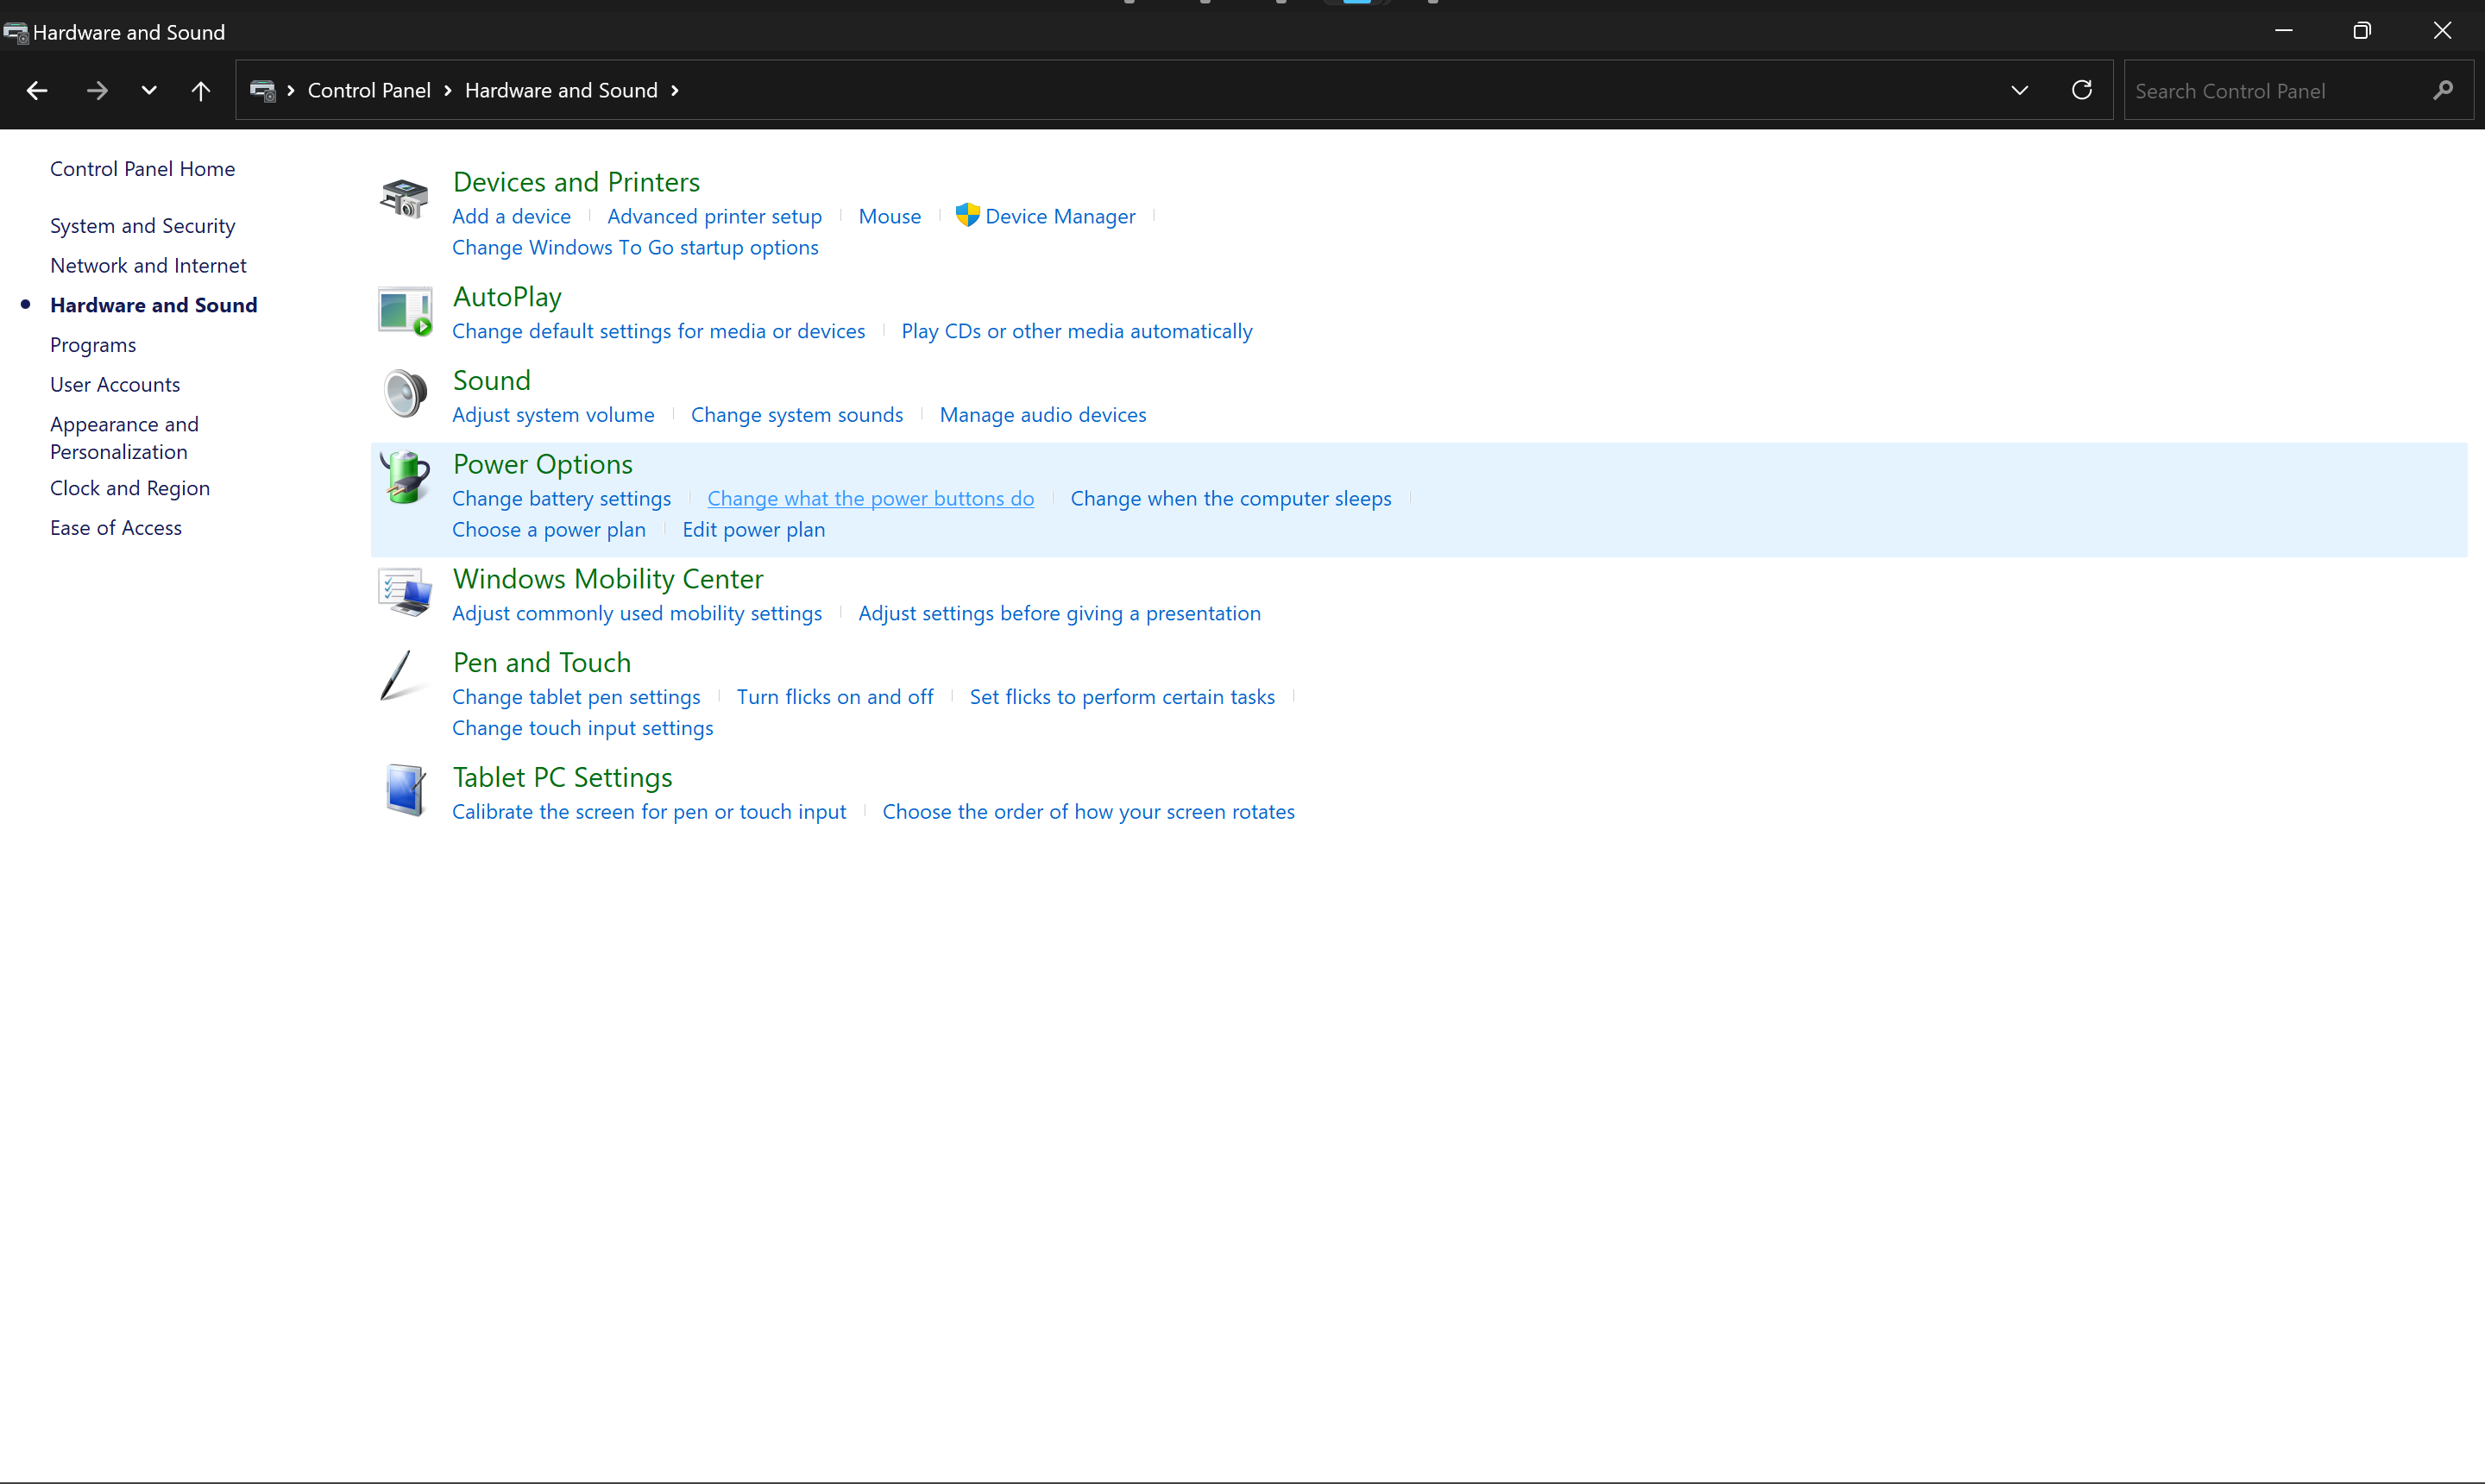Select Hardware and Sound in sidebar
The height and width of the screenshot is (1484, 2485).
click(x=154, y=306)
